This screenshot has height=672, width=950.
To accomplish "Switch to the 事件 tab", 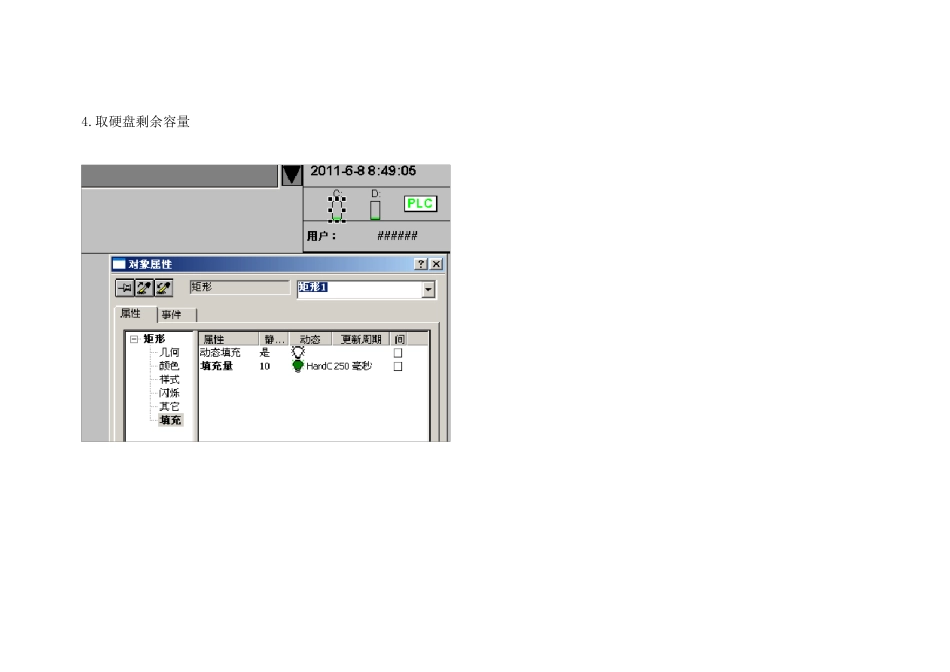I will click(x=171, y=314).
